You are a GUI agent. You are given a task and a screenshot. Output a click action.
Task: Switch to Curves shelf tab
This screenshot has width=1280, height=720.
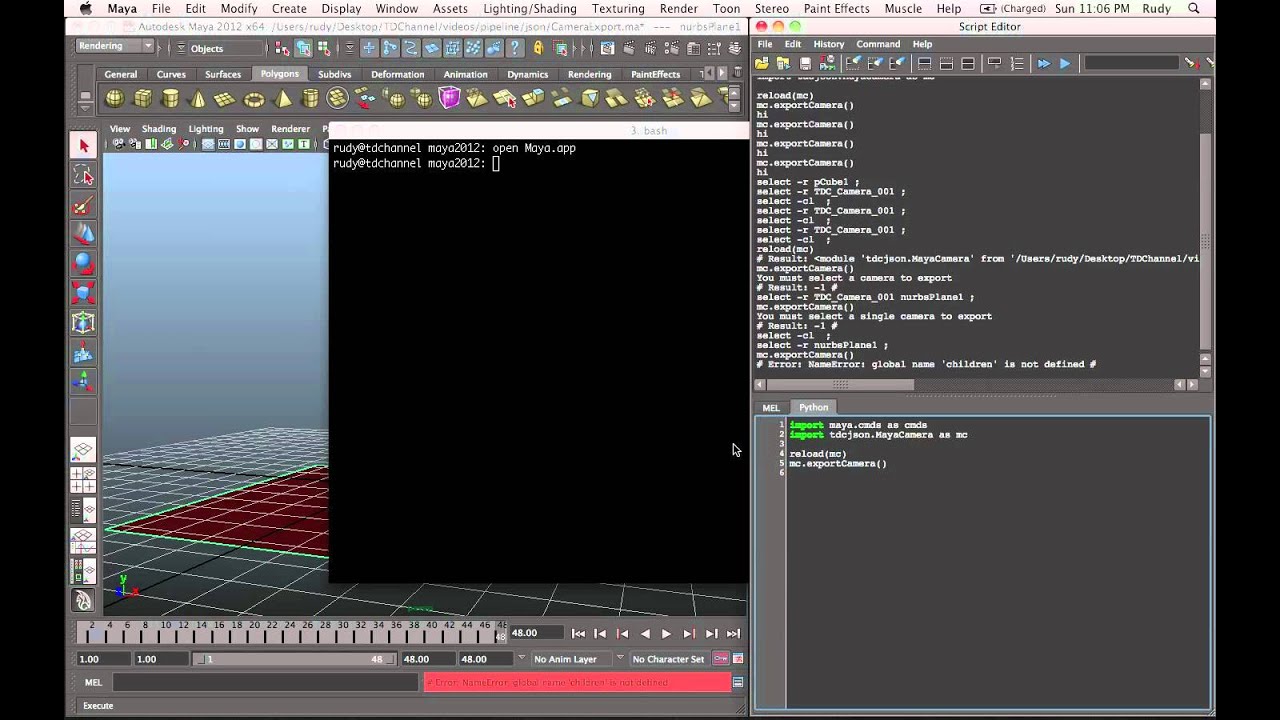pos(171,74)
